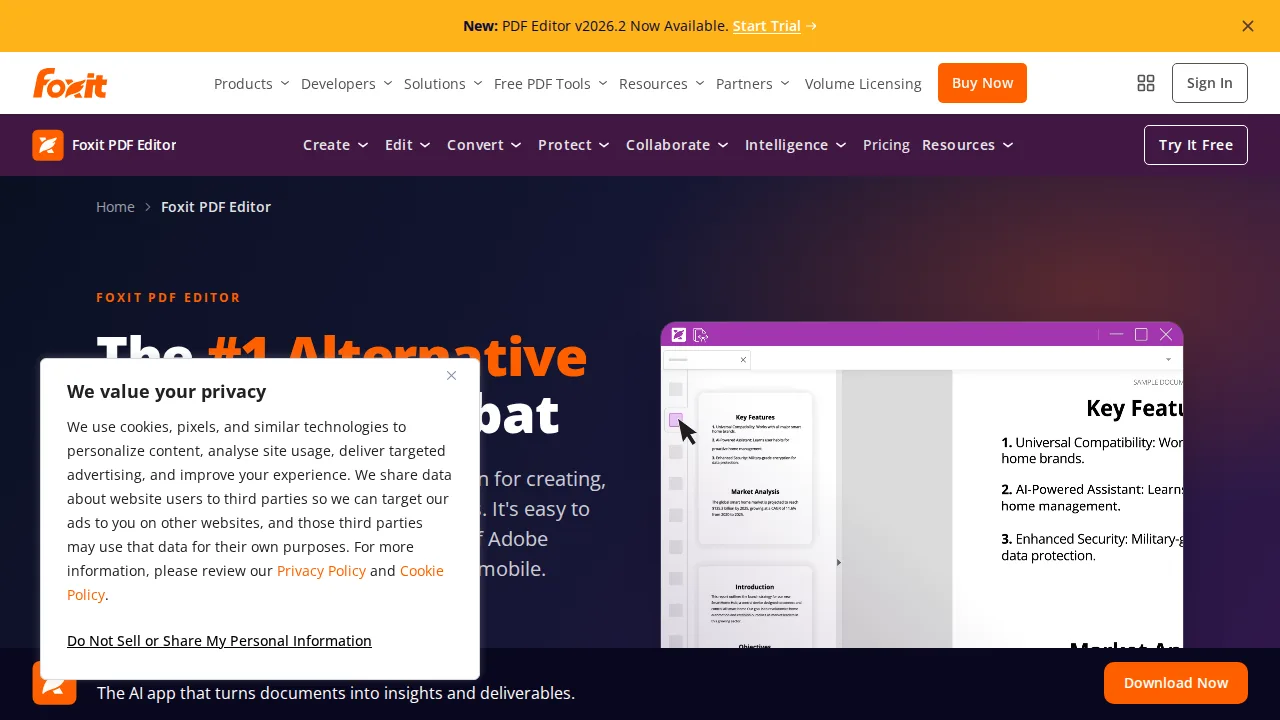Screen dimensions: 1280x720
Task: Expand the Partners menu
Action: pyautogui.click(x=753, y=83)
